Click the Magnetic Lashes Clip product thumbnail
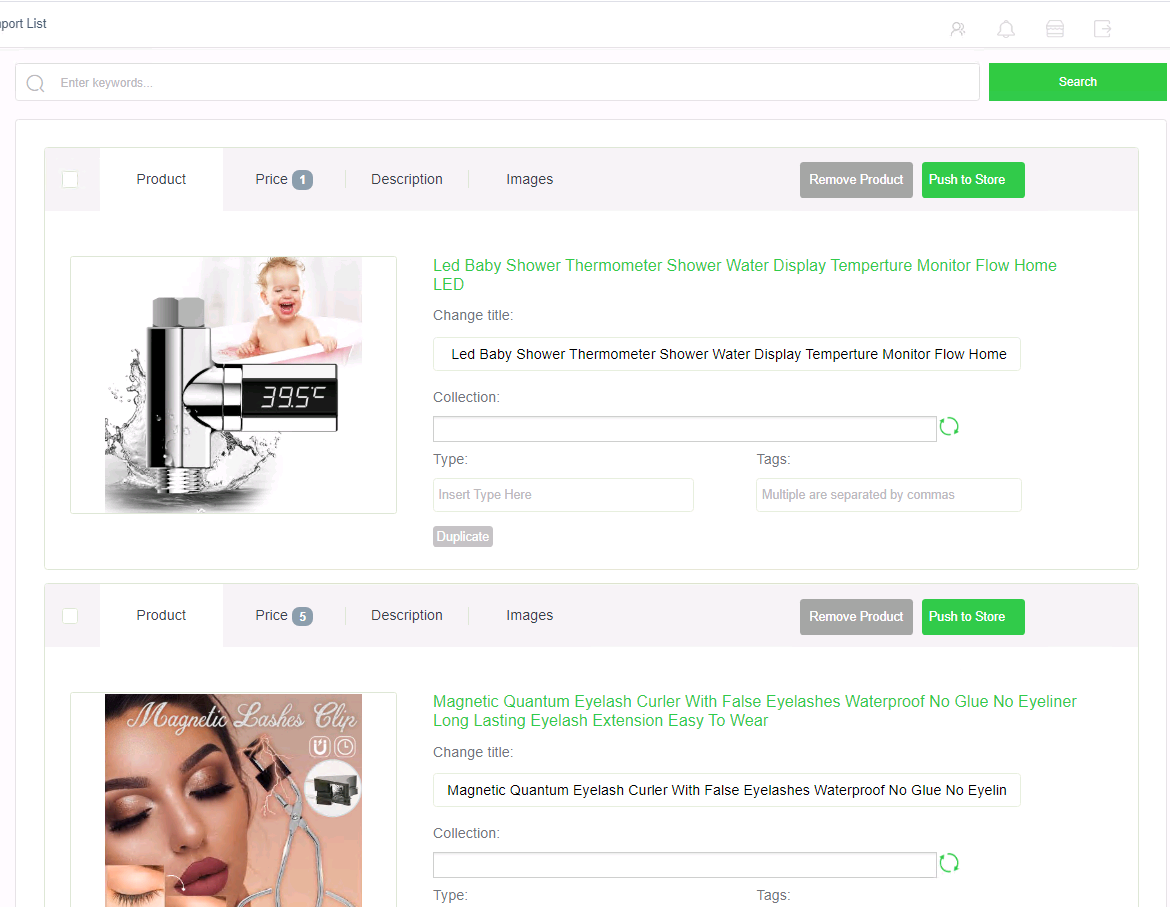Viewport: 1170px width, 907px height. pos(234,800)
